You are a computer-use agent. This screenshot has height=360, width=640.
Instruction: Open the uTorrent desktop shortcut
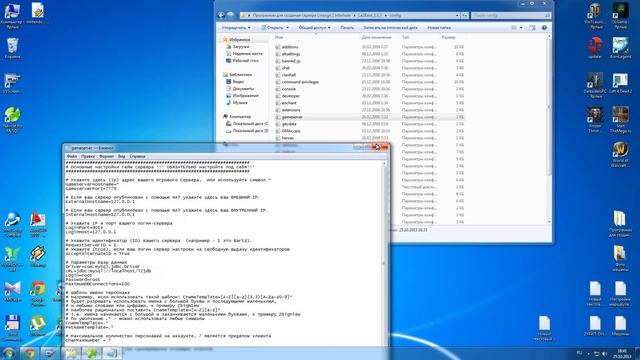click(x=38, y=325)
